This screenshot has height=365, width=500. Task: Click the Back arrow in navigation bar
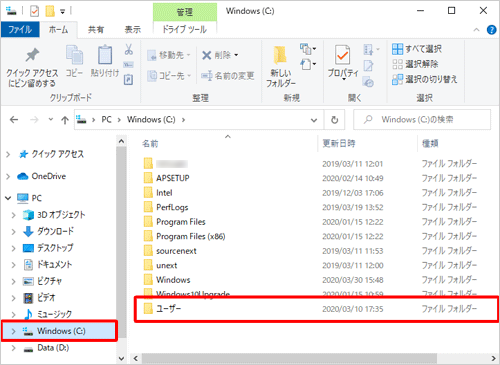(x=14, y=120)
